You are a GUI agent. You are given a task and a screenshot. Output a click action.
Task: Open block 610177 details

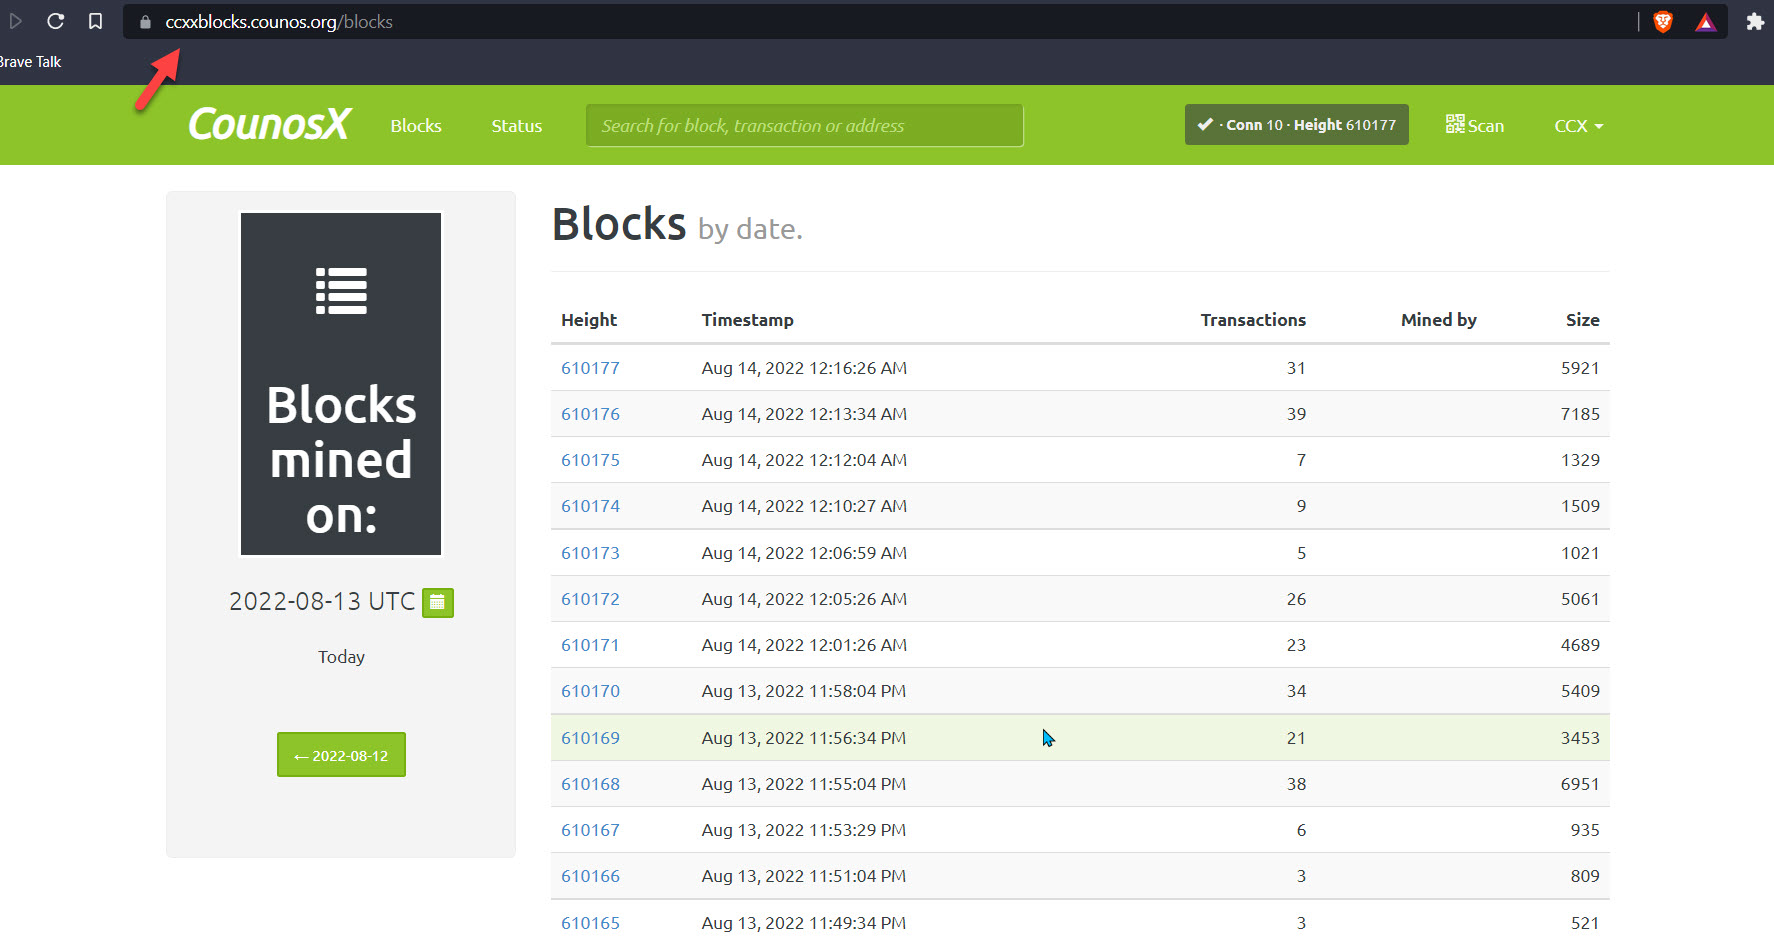(590, 368)
